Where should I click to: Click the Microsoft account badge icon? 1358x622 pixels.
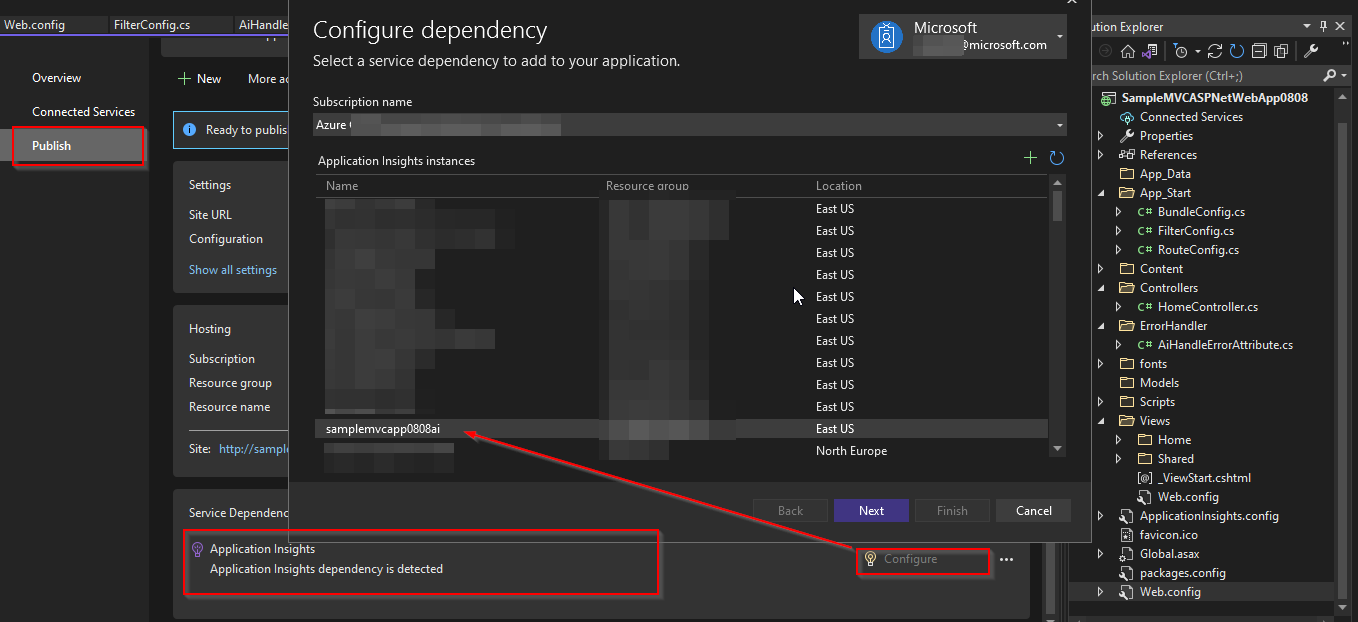click(886, 36)
